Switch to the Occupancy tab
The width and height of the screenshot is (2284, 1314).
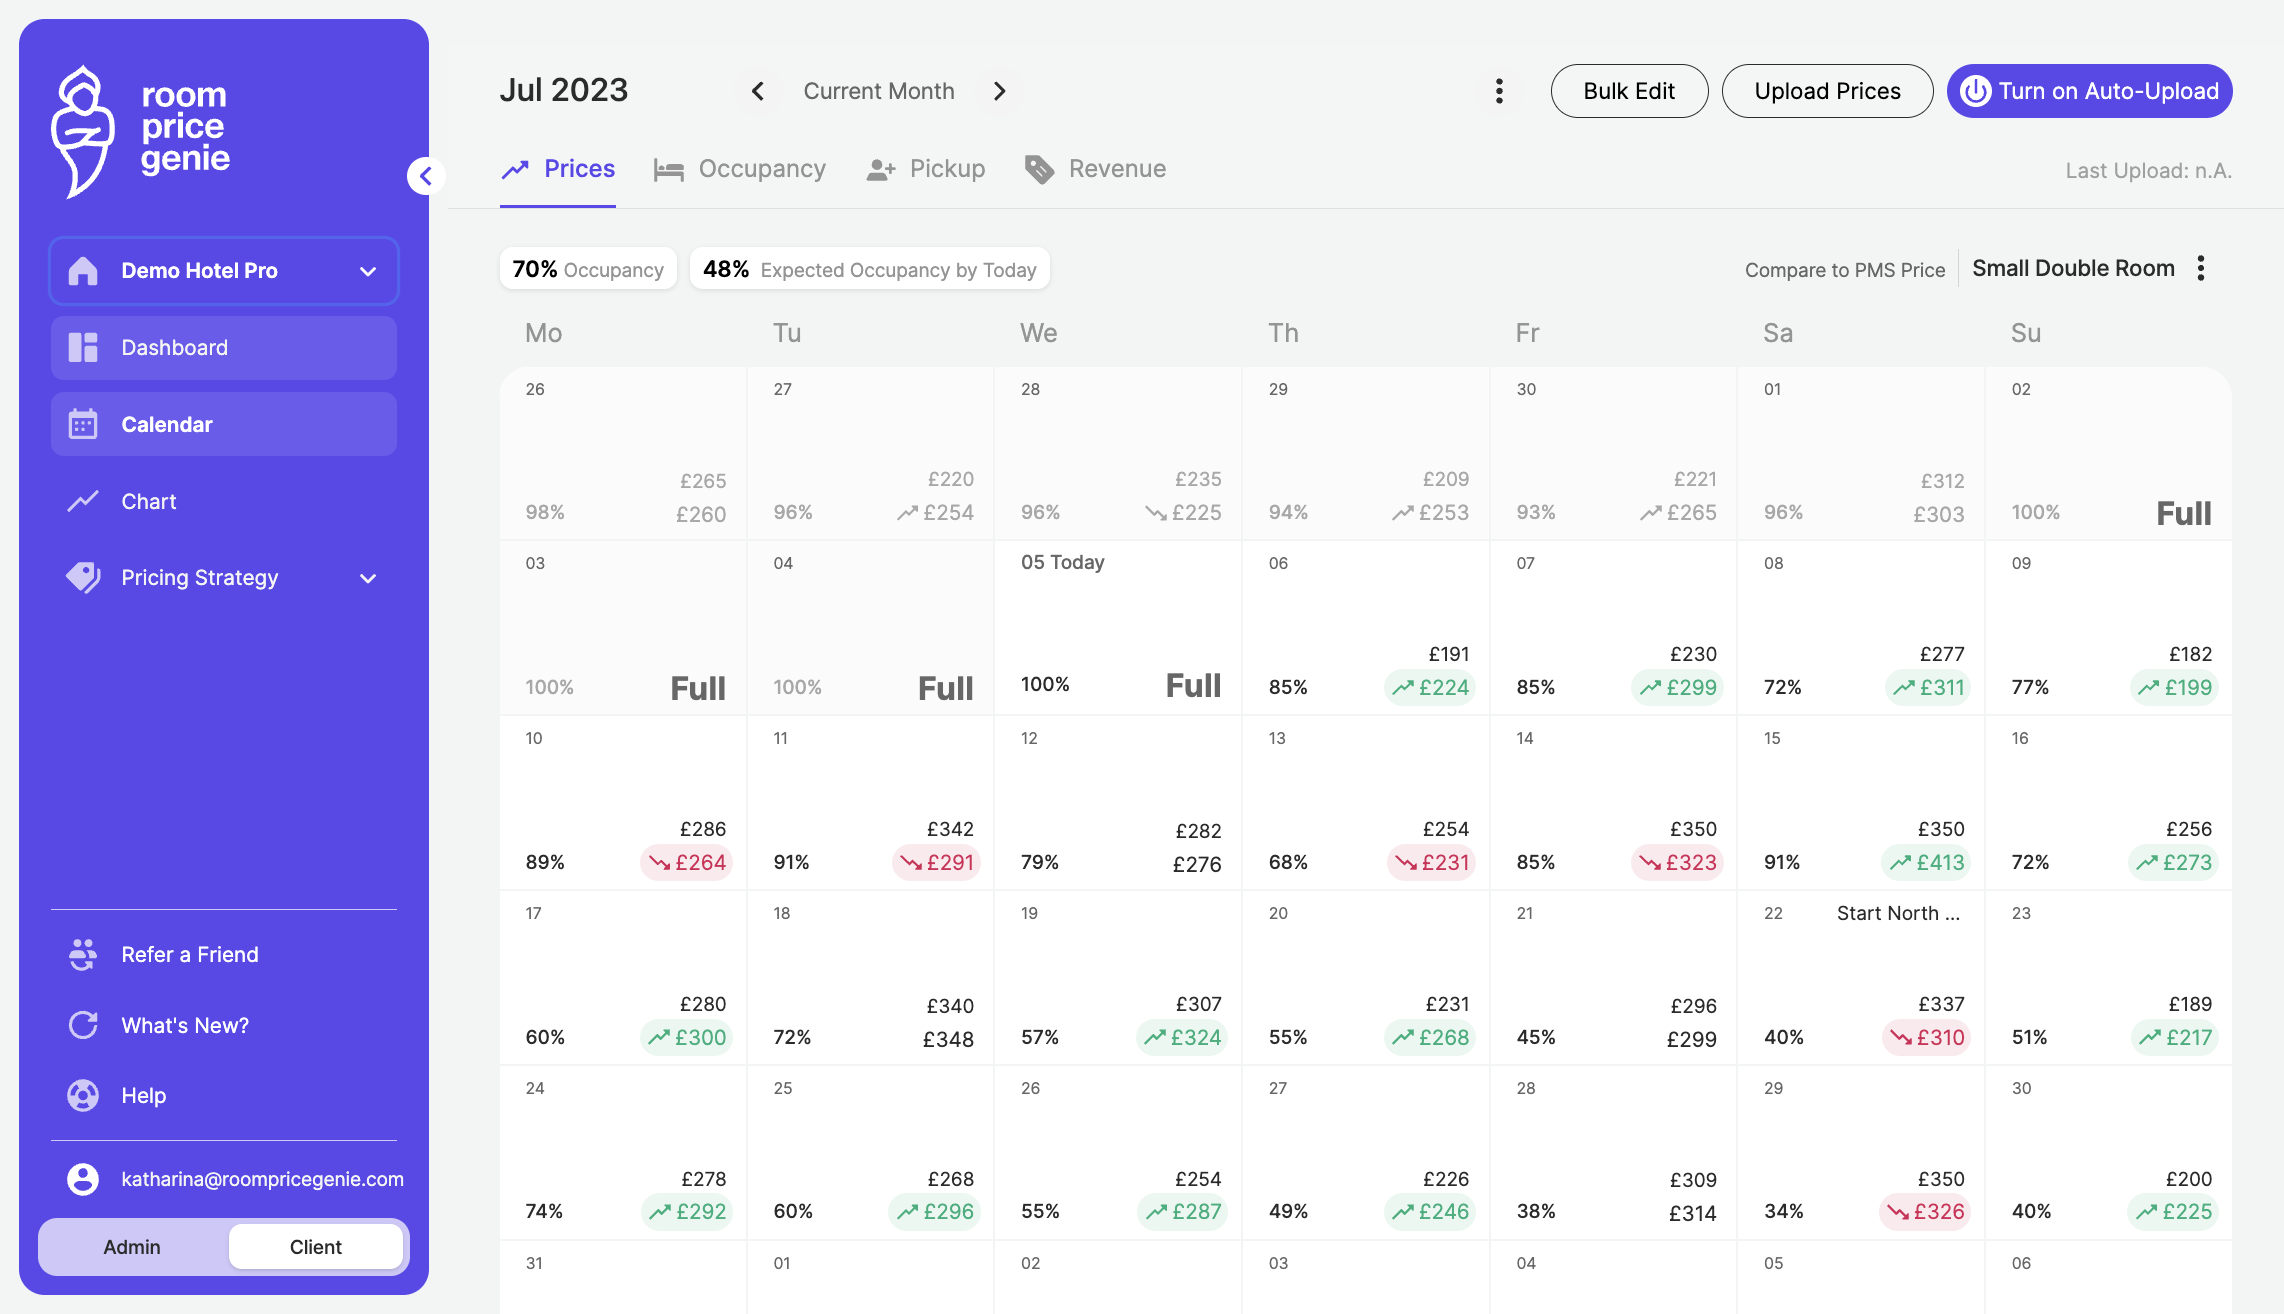coord(739,169)
